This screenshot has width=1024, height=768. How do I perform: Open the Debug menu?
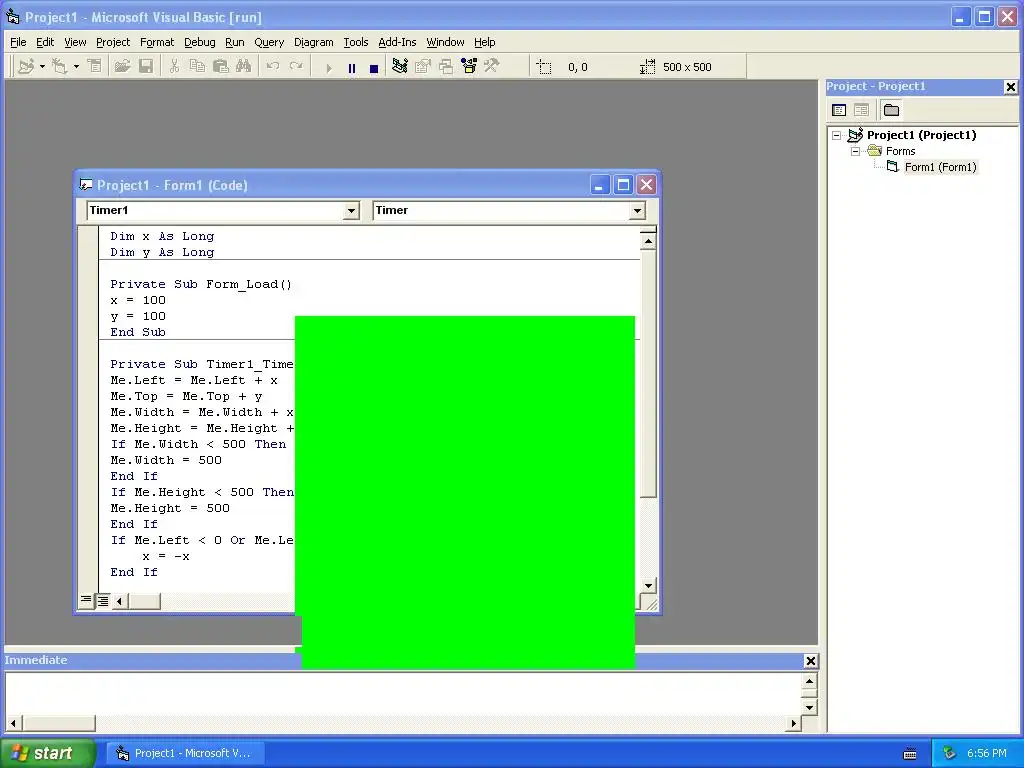[200, 42]
